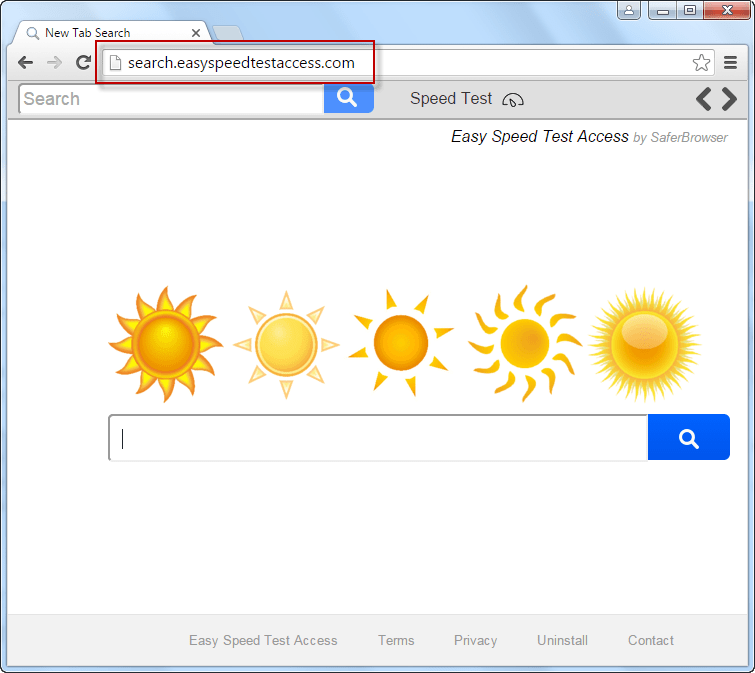This screenshot has height=673, width=755.
Task: Open the user profile icon in title bar
Action: point(629,10)
